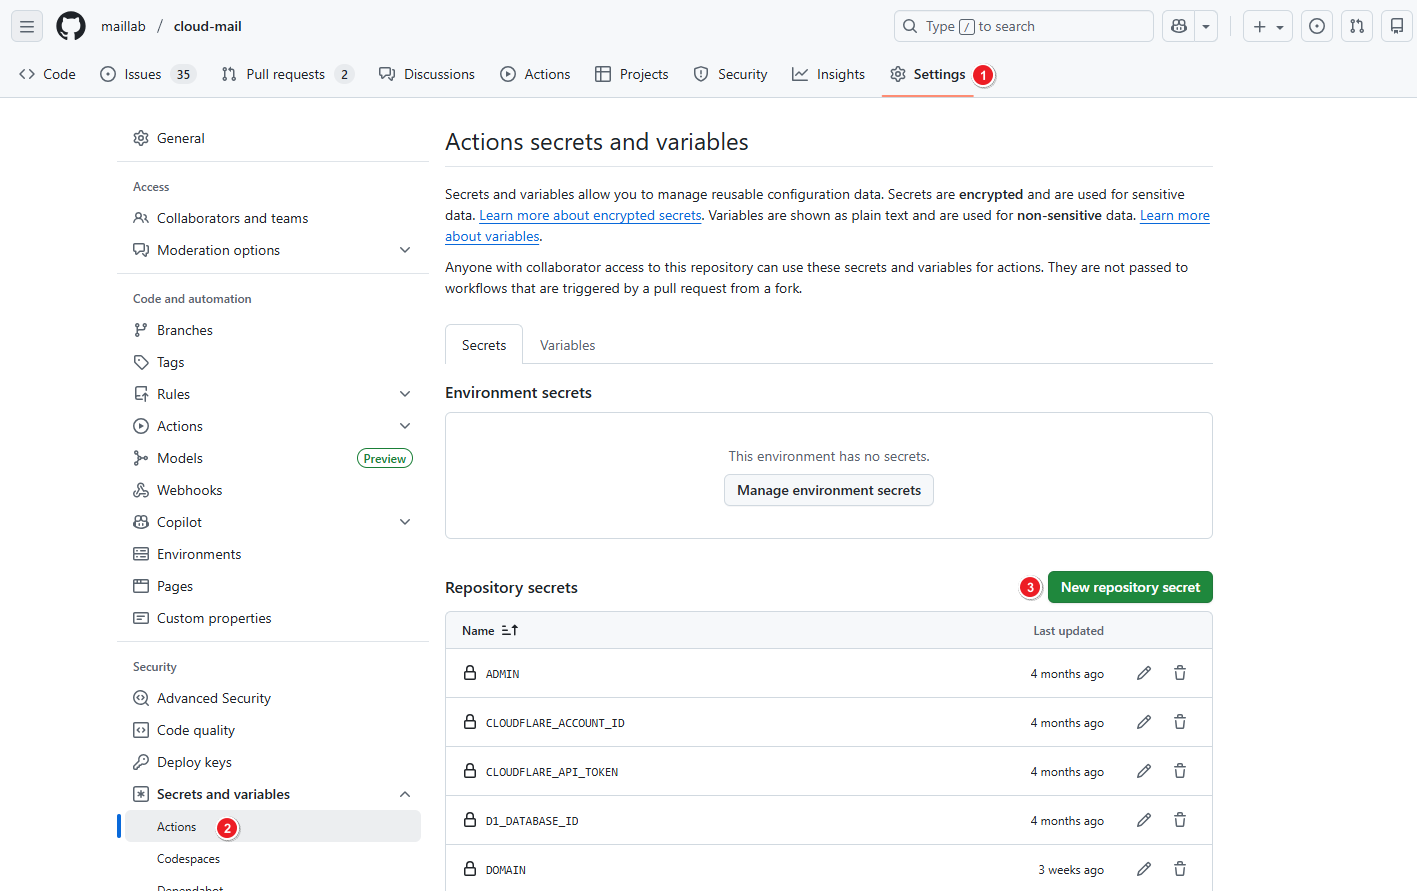Switch to the Variables tab
1417x891 pixels.
pyautogui.click(x=567, y=345)
